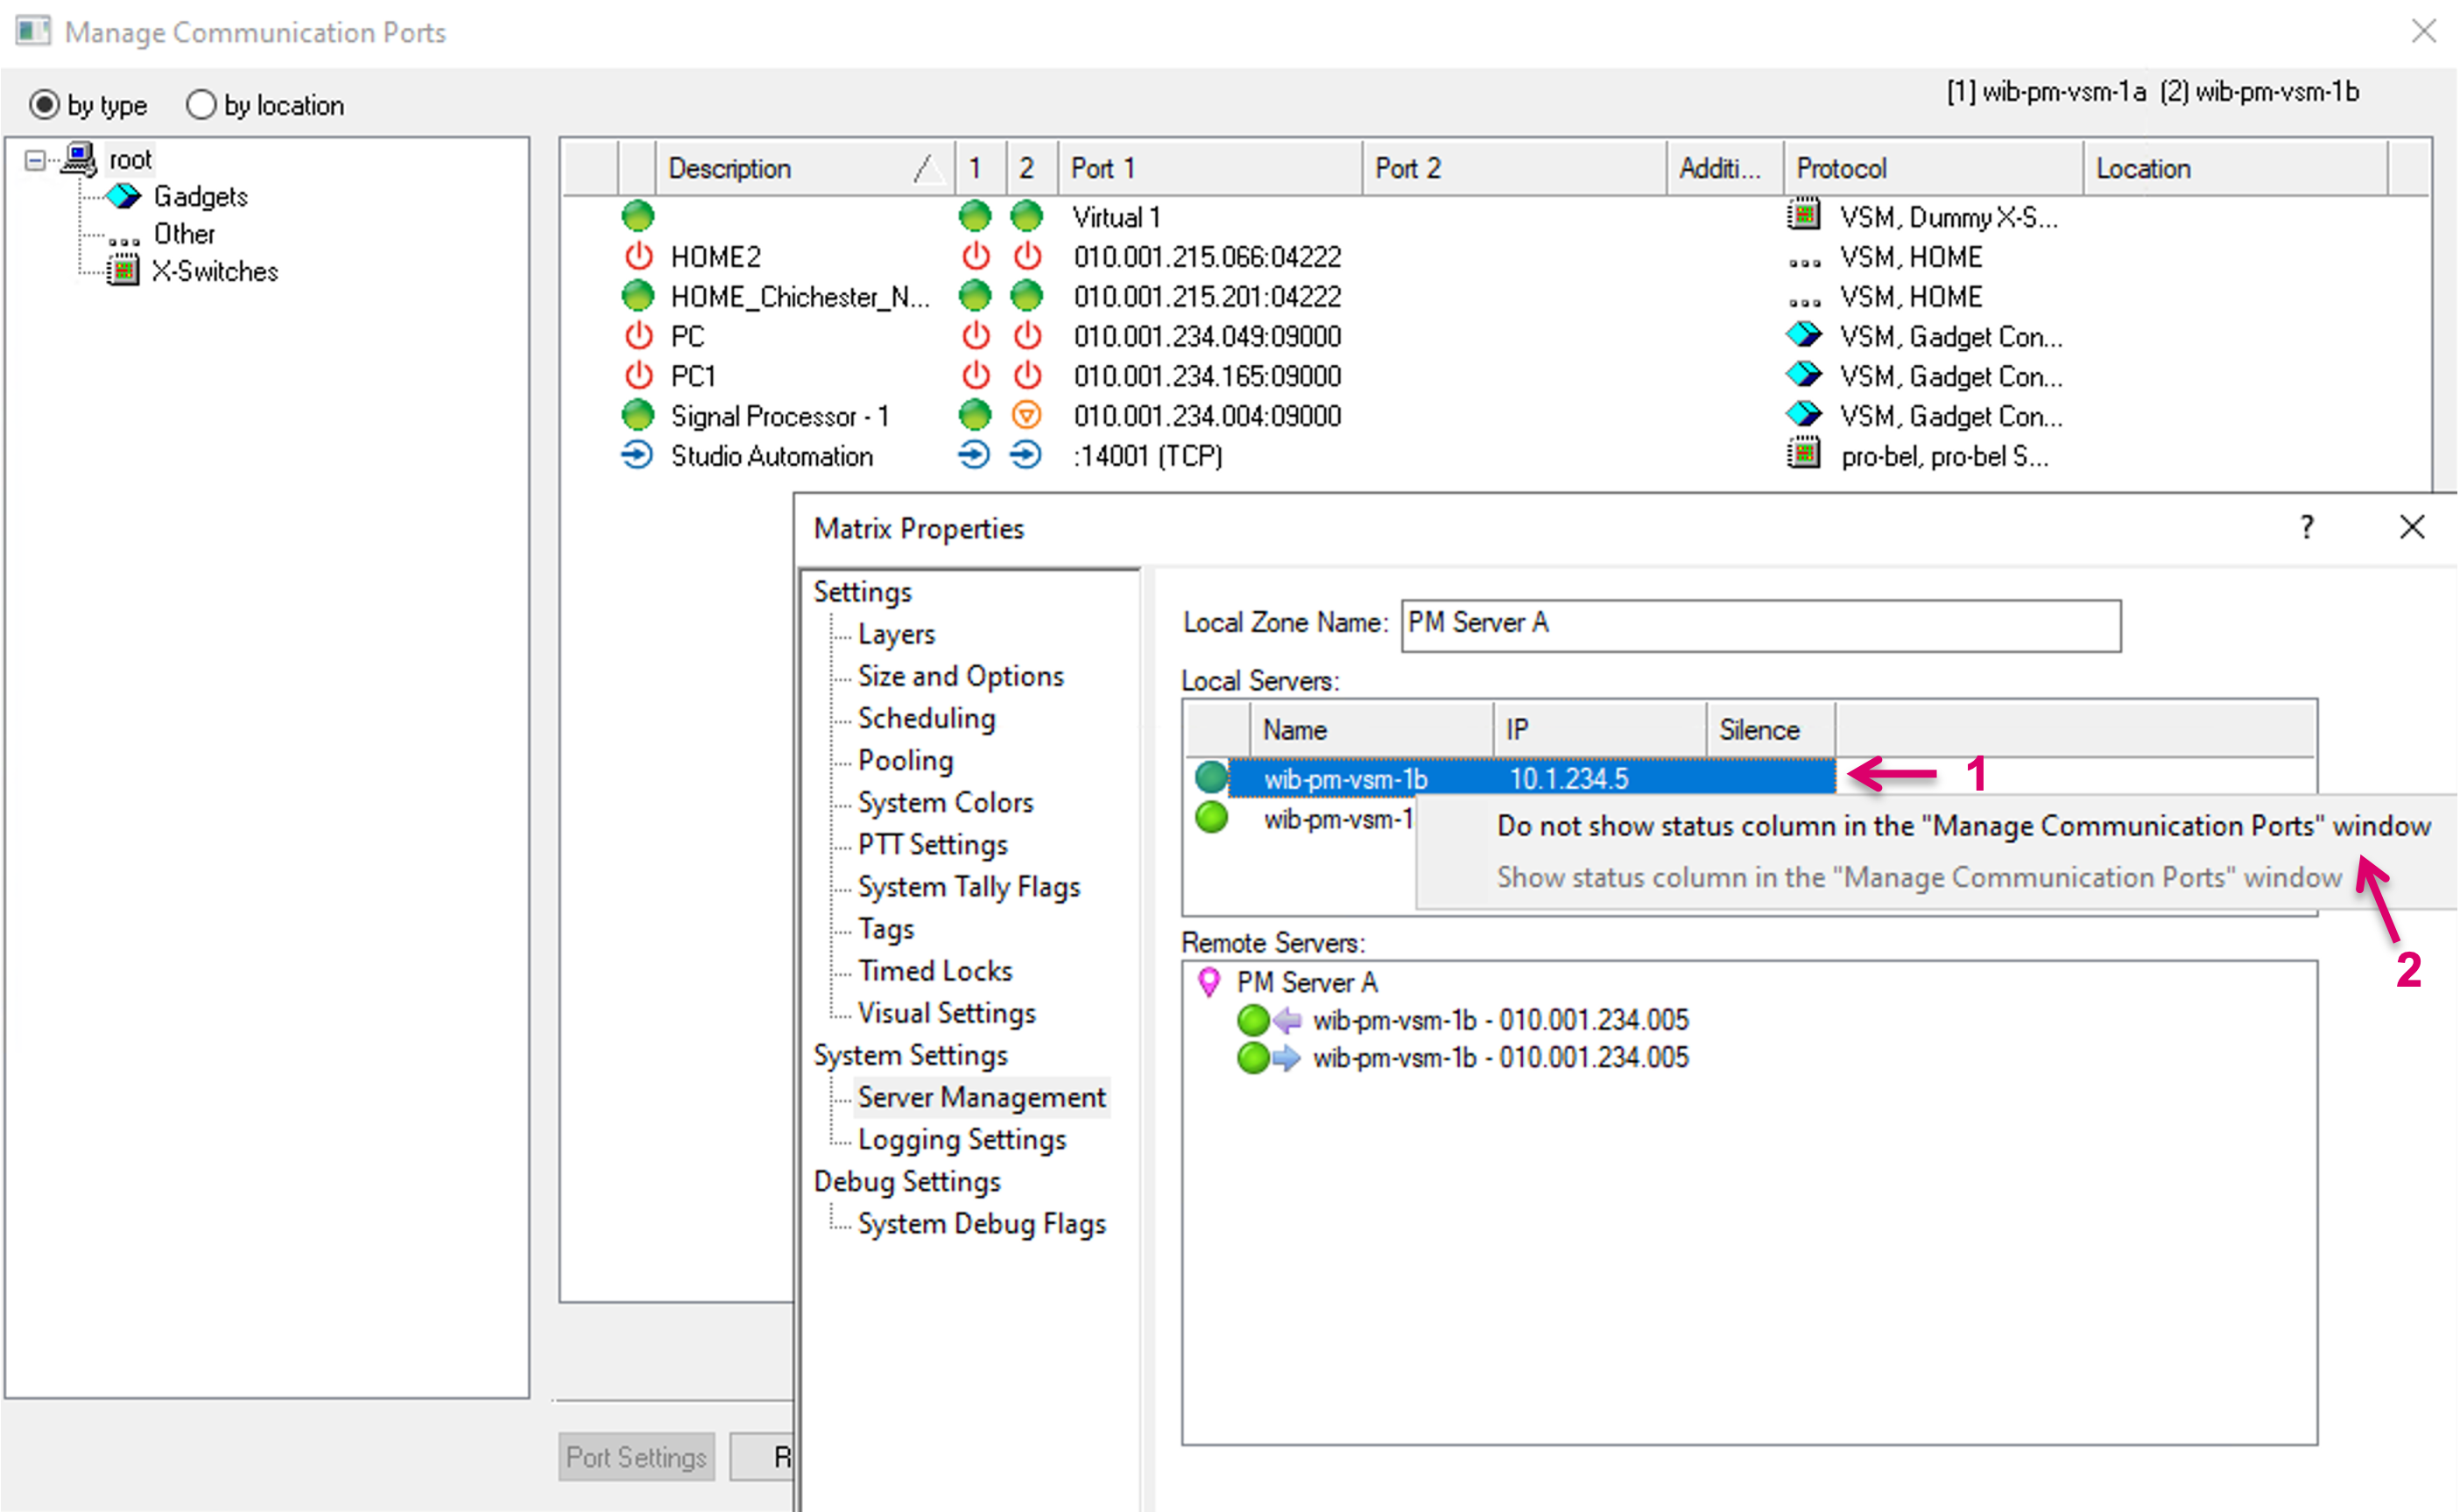Click the Matrix Properties help question mark

tap(2306, 527)
